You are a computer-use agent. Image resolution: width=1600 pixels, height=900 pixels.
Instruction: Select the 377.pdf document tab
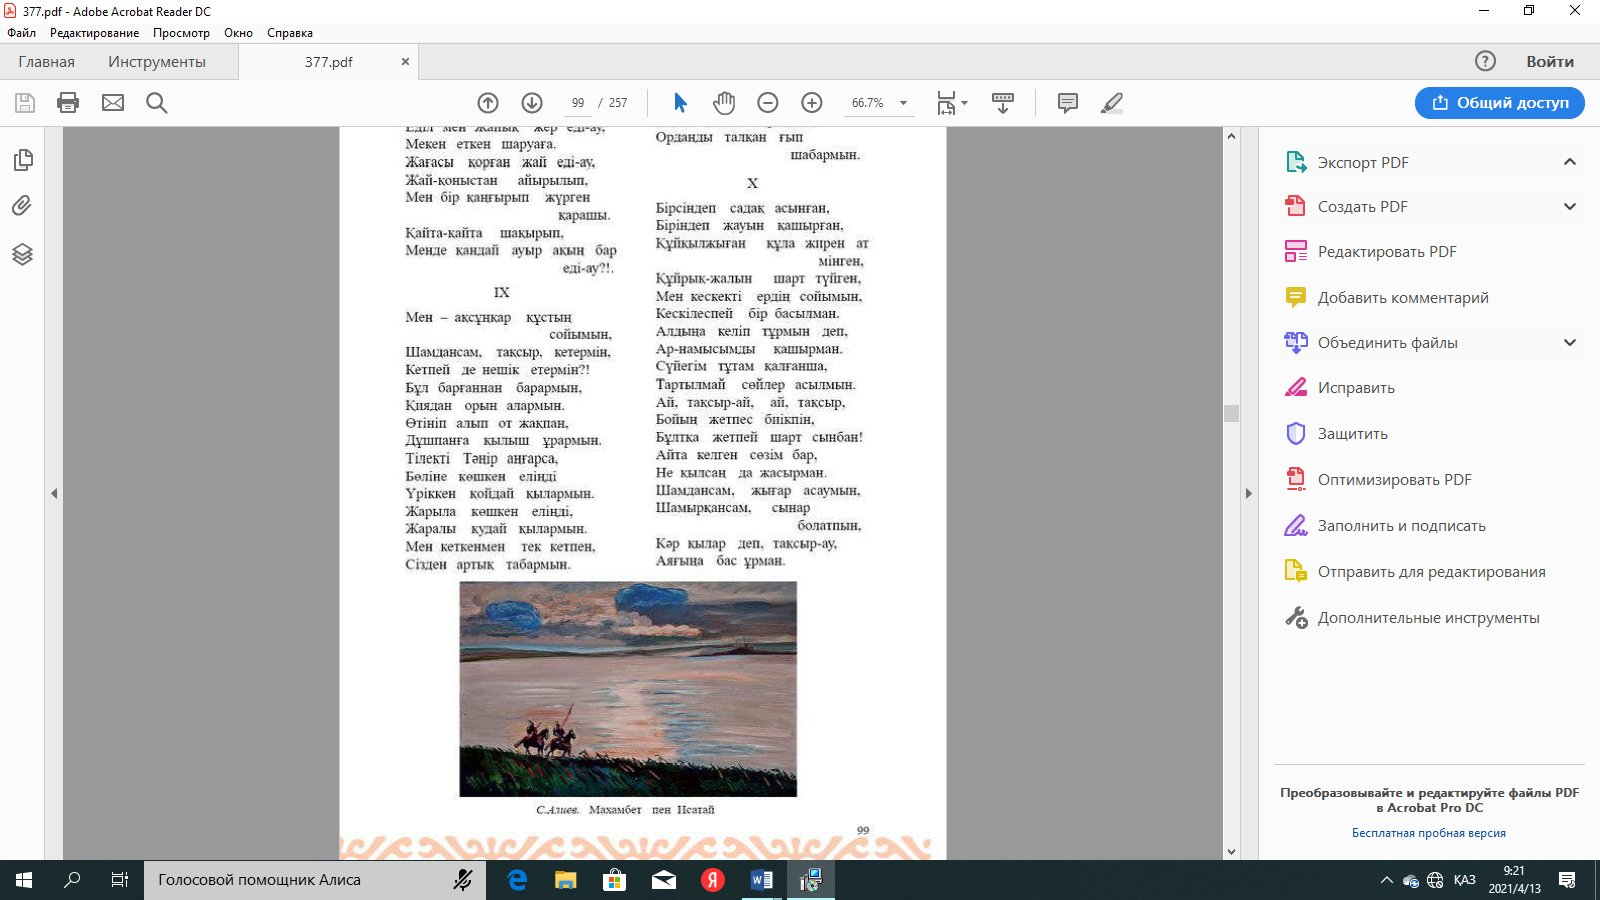(328, 62)
